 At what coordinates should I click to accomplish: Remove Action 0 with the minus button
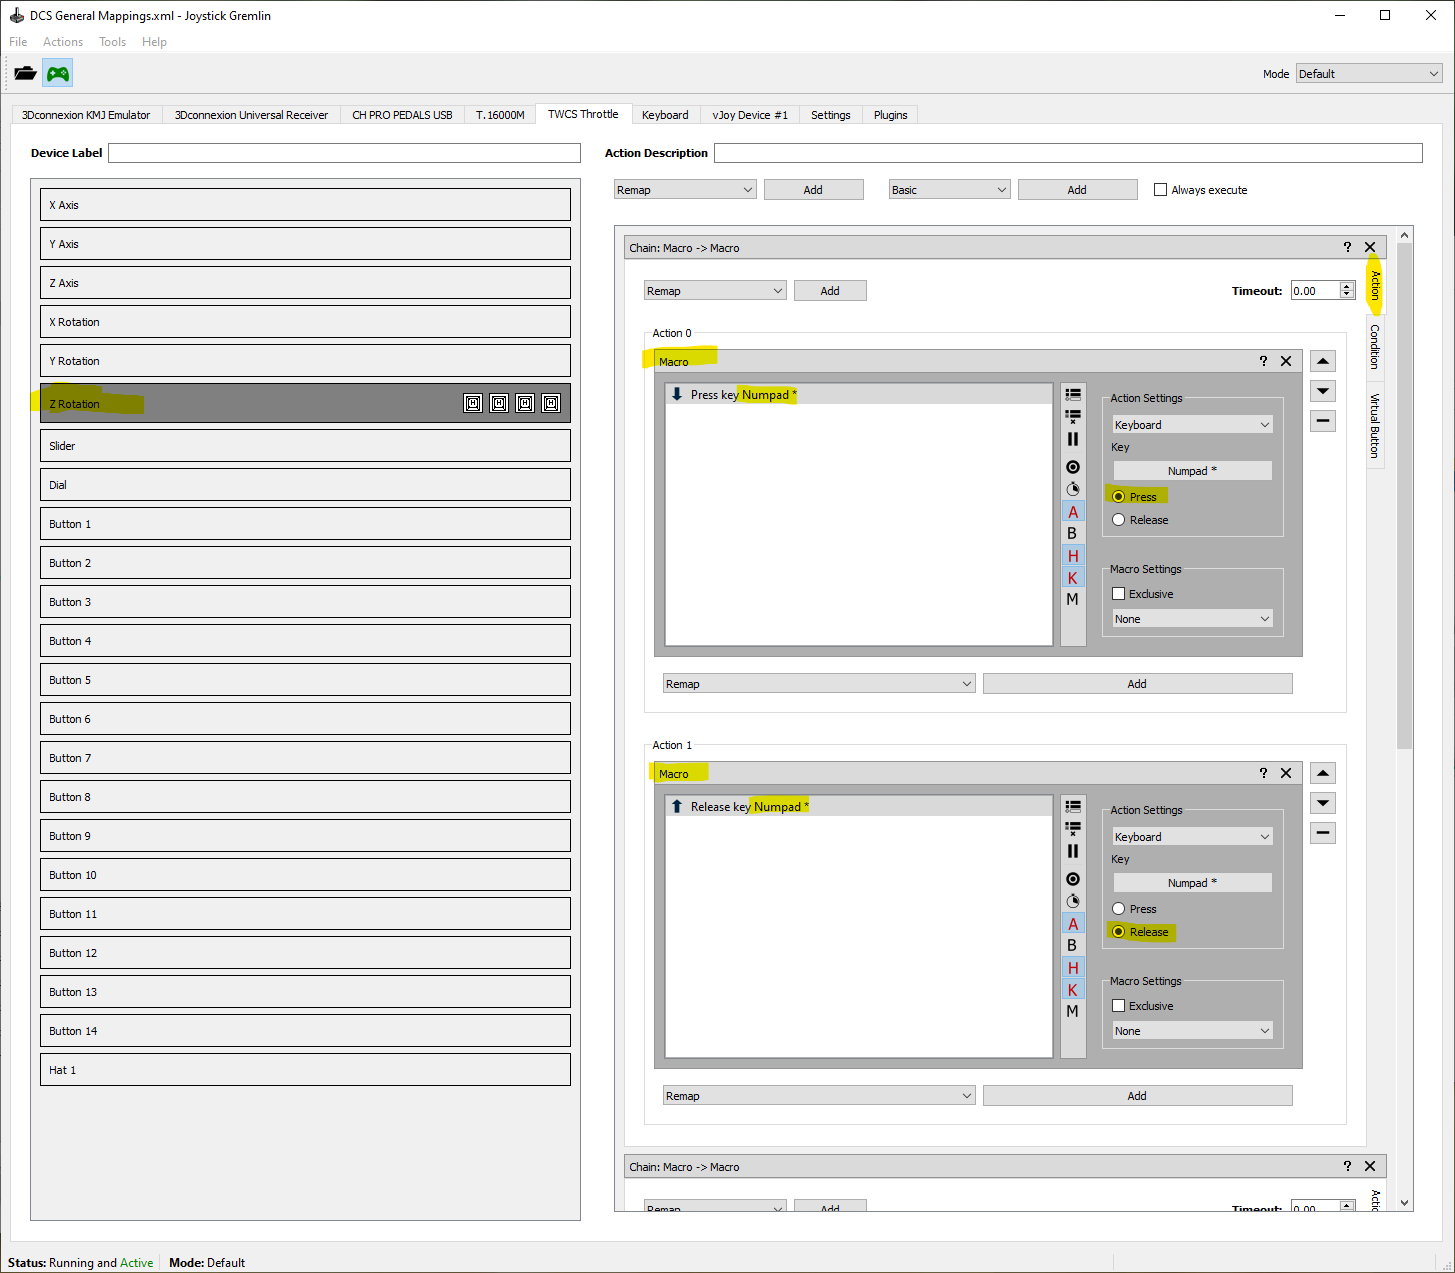coord(1323,421)
